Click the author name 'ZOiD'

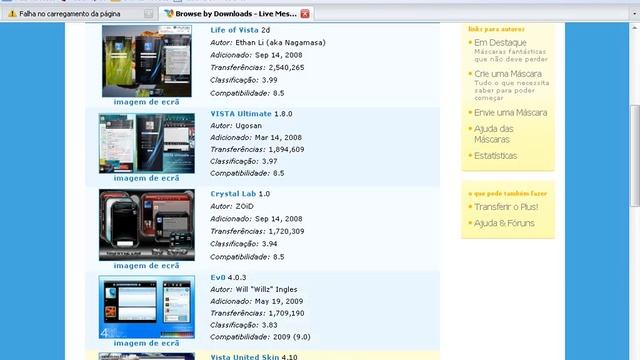pyautogui.click(x=244, y=207)
